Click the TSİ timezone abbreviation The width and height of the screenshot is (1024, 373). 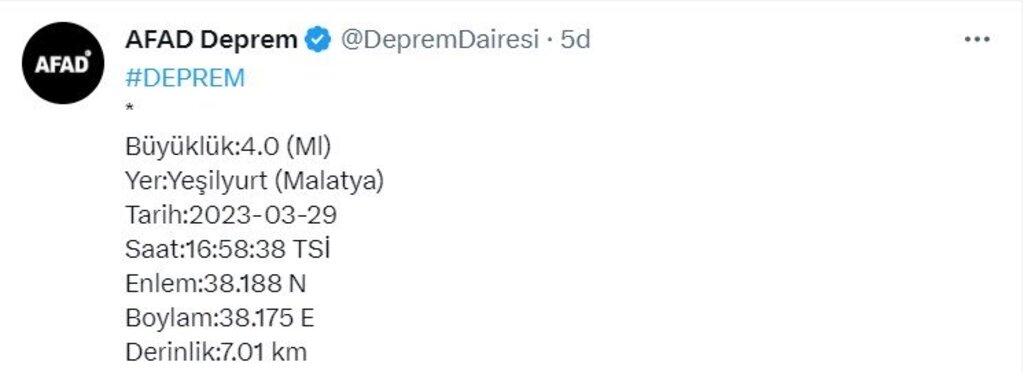pos(310,250)
